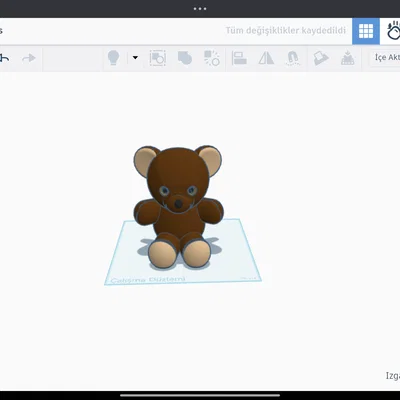Click the 'Tüm değişiklikler kaydedildi' status text
Viewport: 400px width, 400px height.
click(286, 31)
